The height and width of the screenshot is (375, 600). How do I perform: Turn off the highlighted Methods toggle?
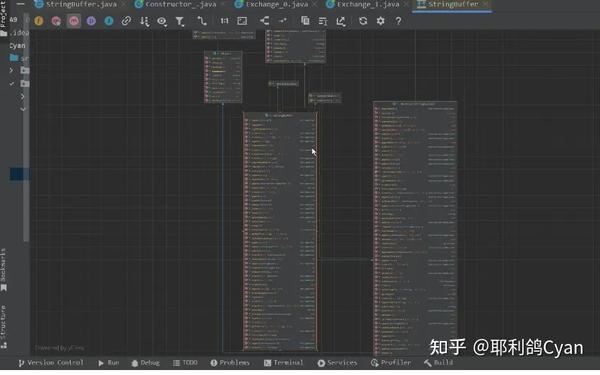coord(74,21)
